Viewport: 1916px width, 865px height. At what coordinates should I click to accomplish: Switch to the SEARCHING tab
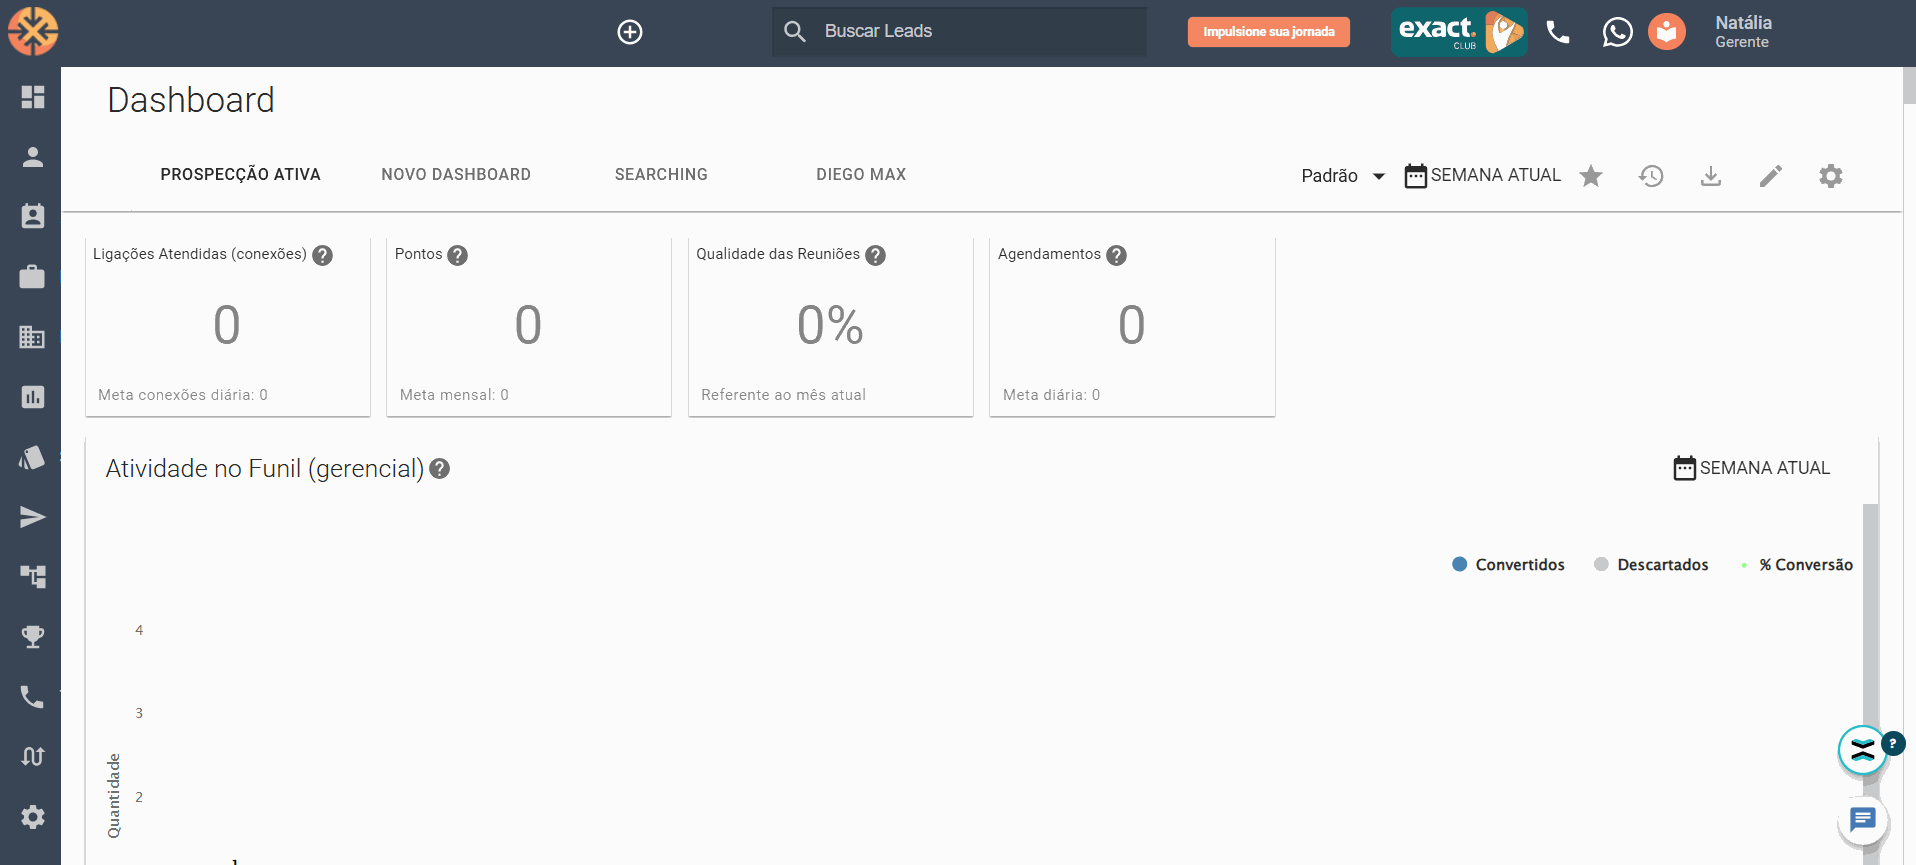pos(661,175)
